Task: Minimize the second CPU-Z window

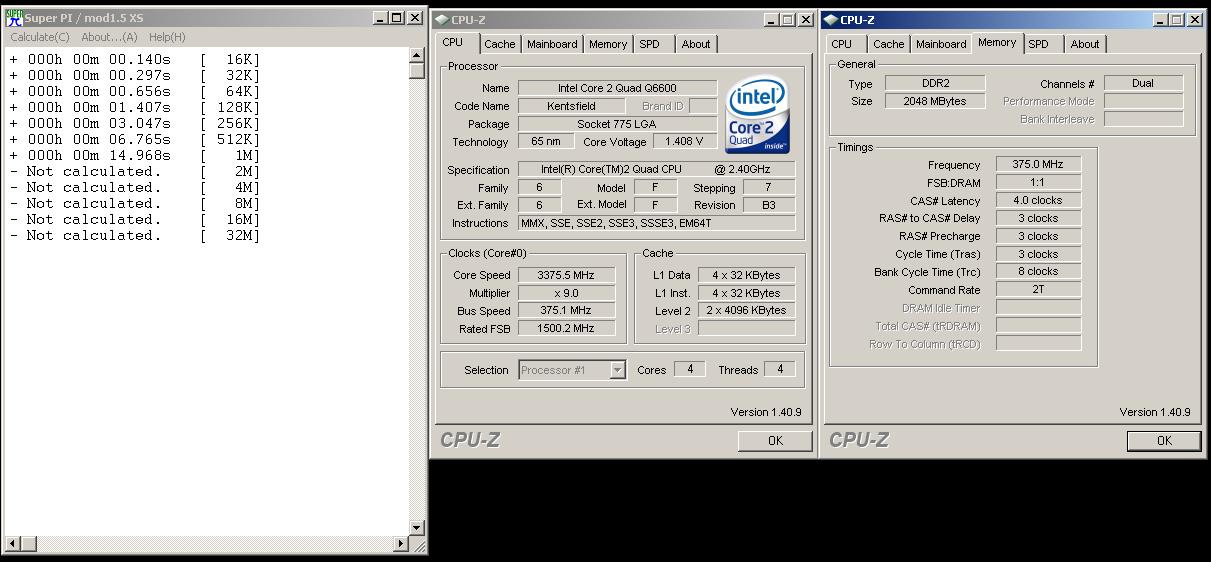Action: coord(1160,19)
